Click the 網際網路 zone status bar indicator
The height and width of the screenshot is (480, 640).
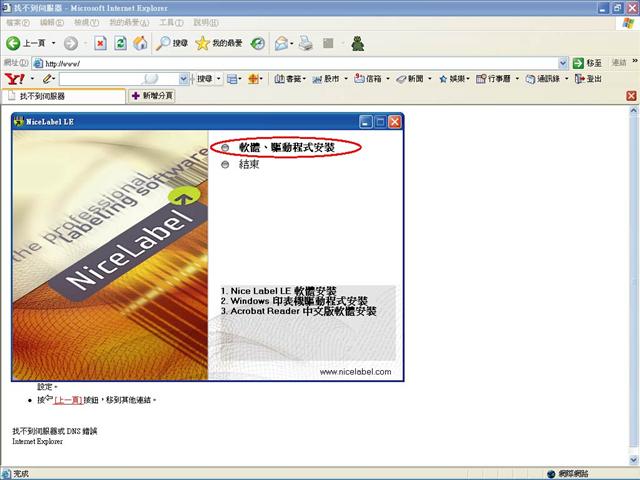coord(567,474)
